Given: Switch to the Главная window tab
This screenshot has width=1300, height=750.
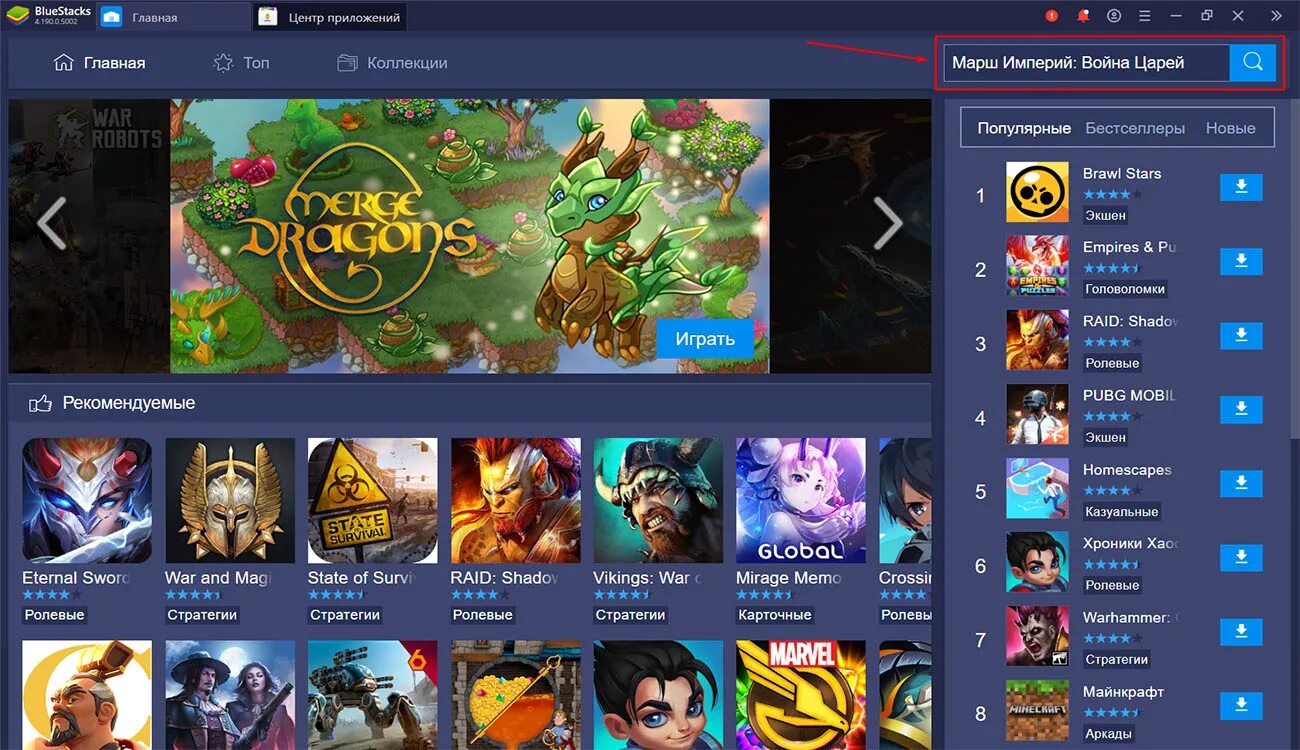Looking at the screenshot, I should point(174,17).
